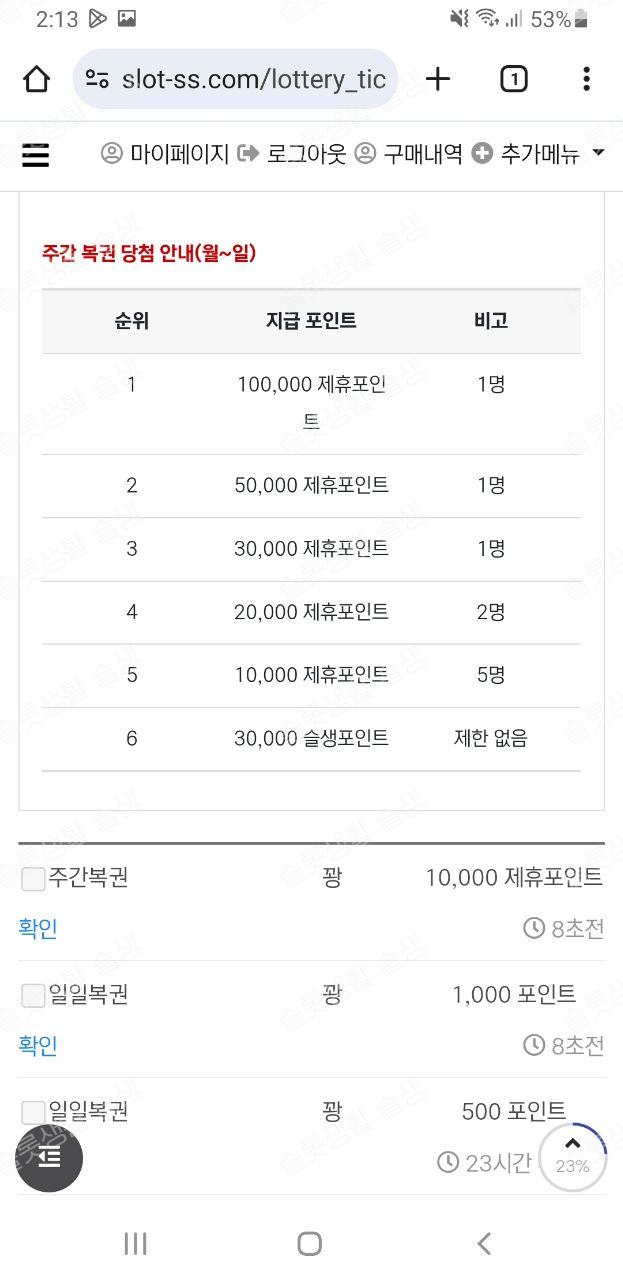Check the 주간복권 checkbox
This screenshot has height=1280, width=623.
(33, 879)
